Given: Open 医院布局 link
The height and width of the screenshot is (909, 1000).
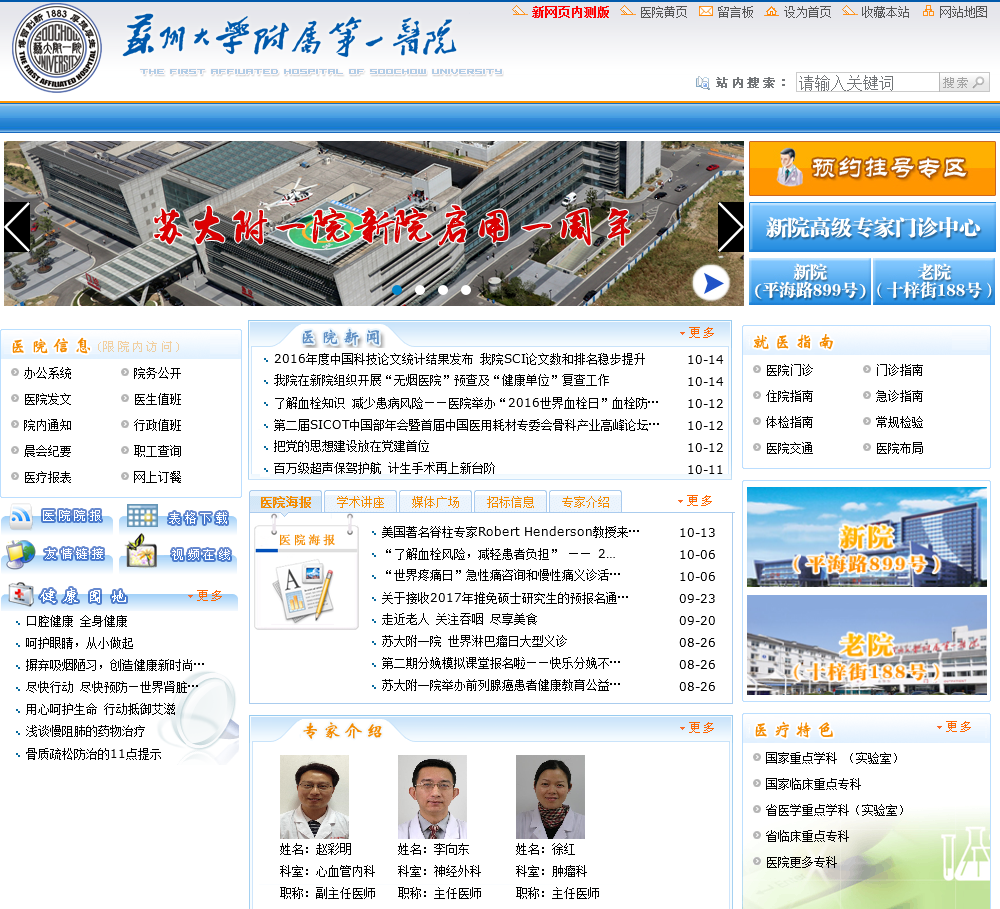Looking at the screenshot, I should [x=899, y=448].
